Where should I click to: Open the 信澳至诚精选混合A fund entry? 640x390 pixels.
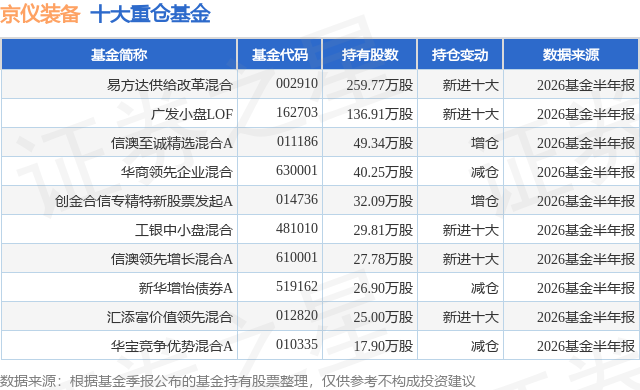click(171, 143)
